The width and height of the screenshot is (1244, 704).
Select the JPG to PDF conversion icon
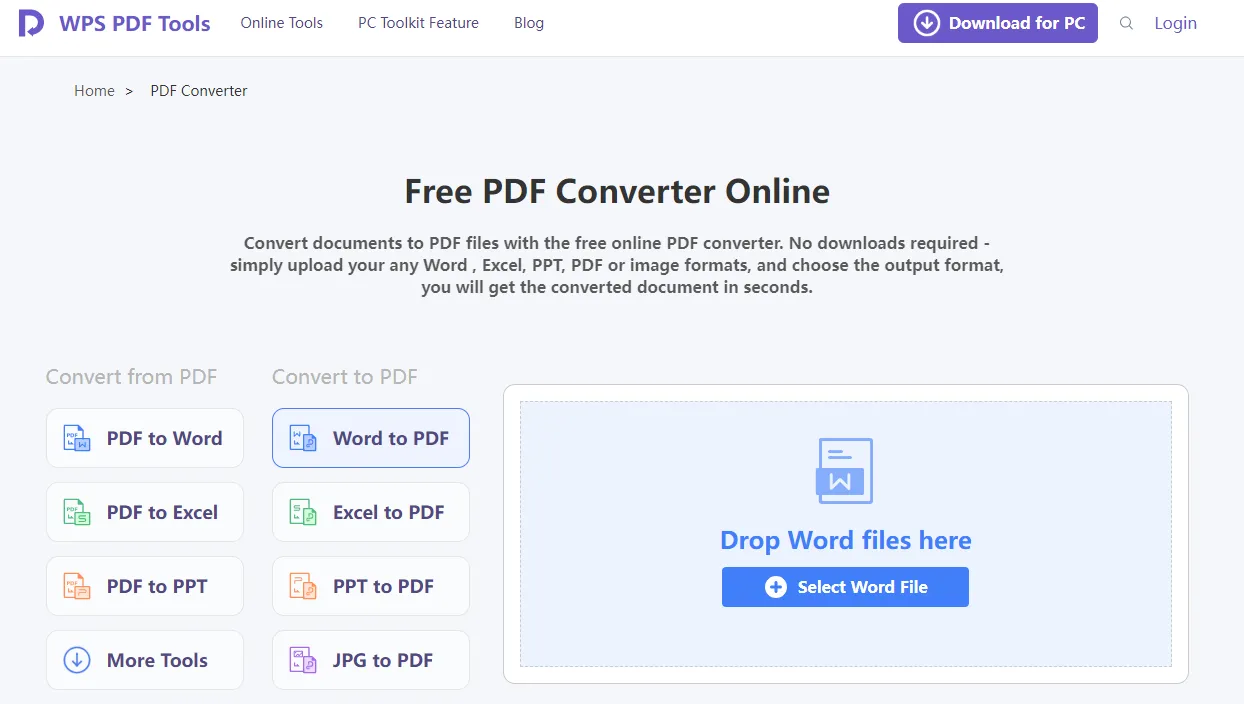(x=301, y=660)
